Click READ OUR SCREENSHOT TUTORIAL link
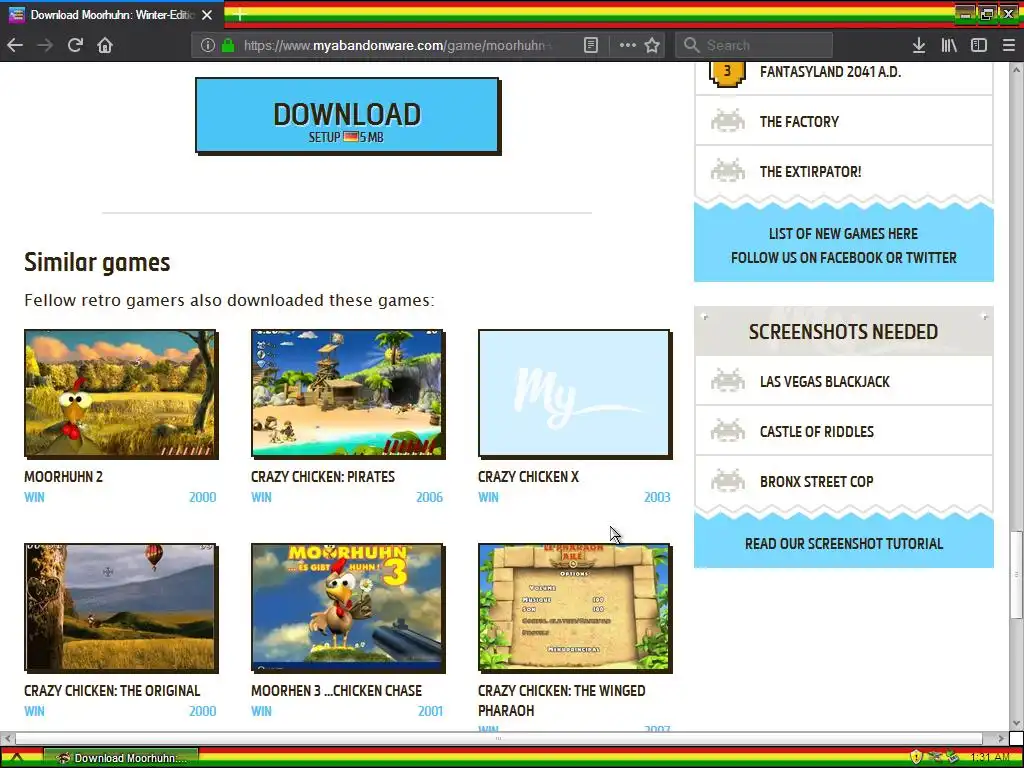 (844, 544)
